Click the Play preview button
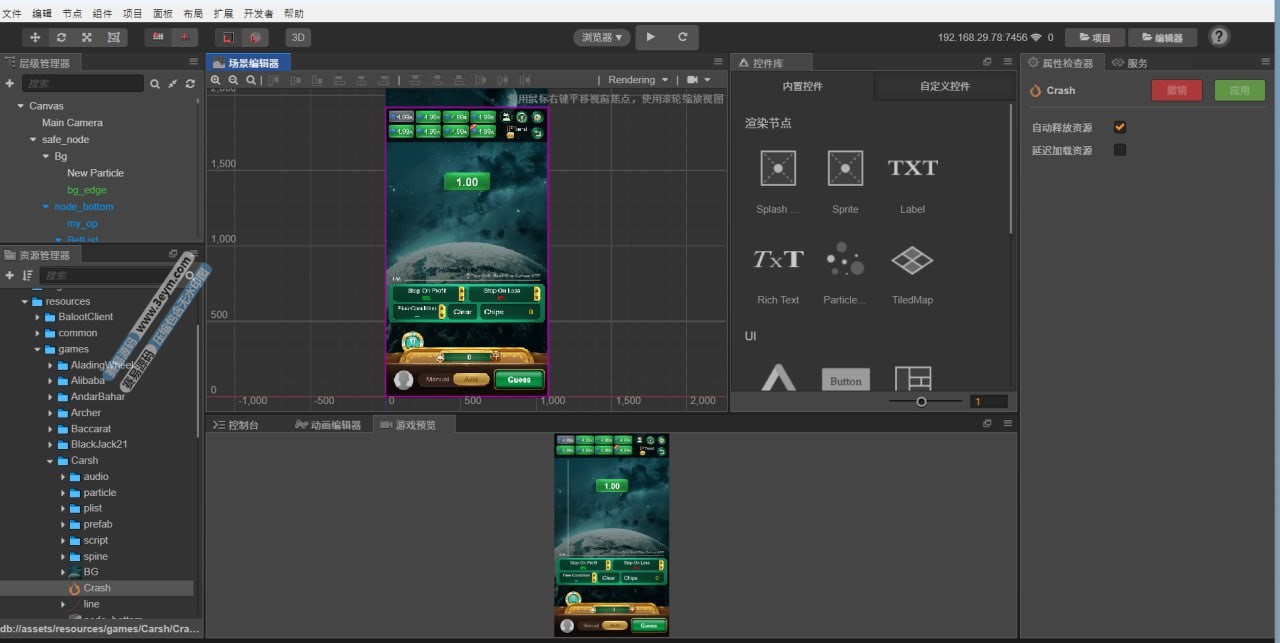Screen dimensions: 1280x643 click(650, 37)
